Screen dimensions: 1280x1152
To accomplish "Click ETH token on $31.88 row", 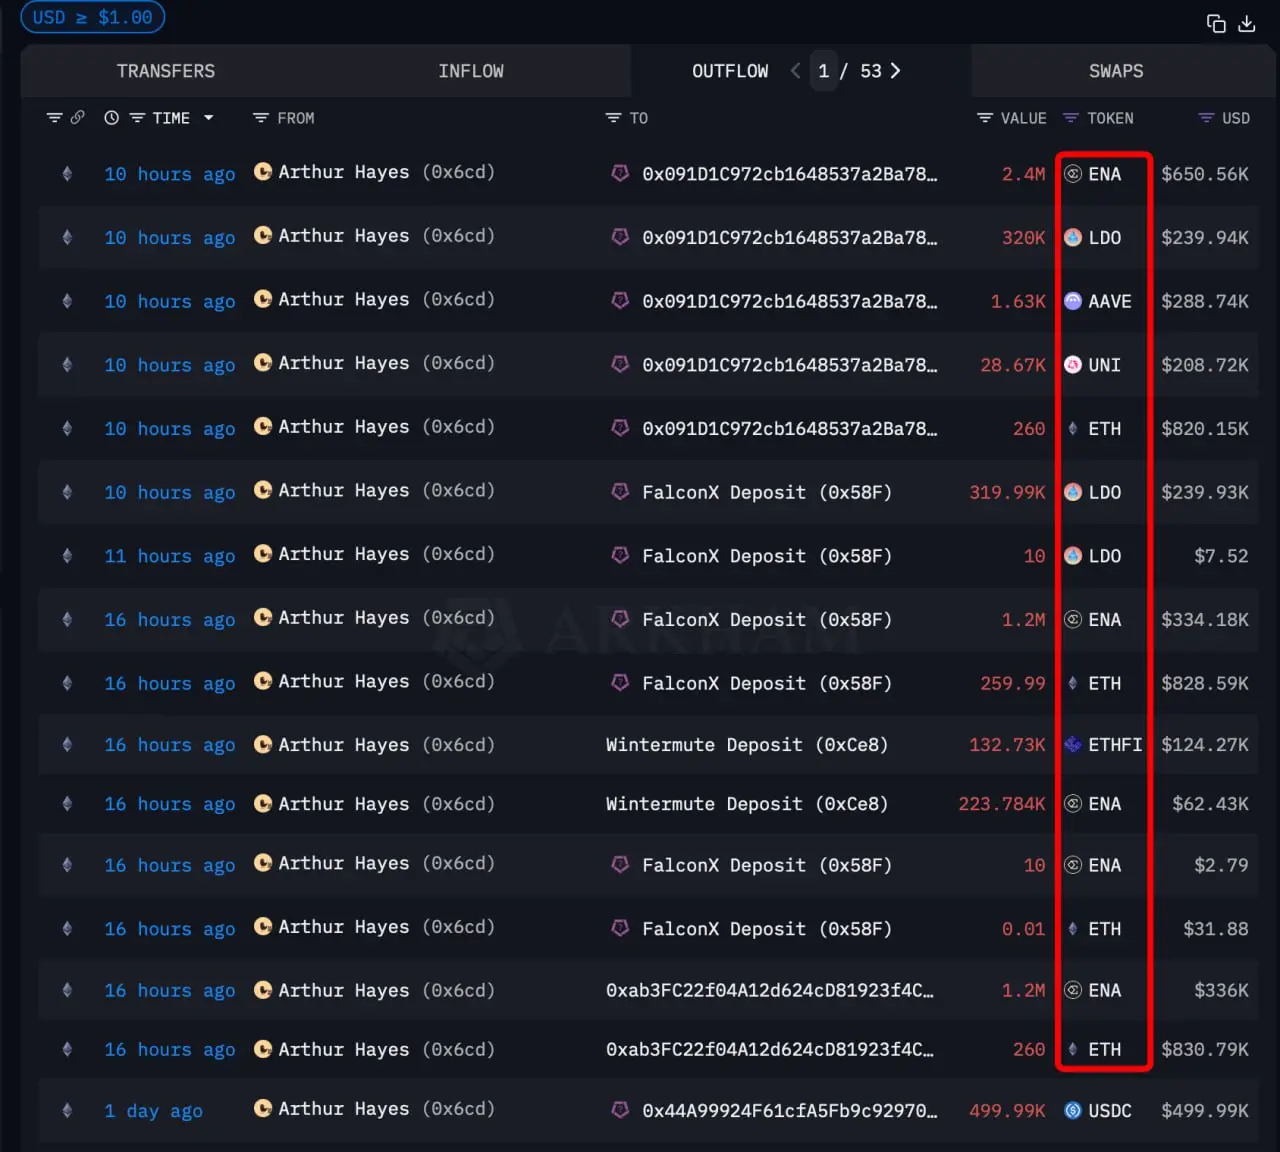I will click(x=1093, y=929).
